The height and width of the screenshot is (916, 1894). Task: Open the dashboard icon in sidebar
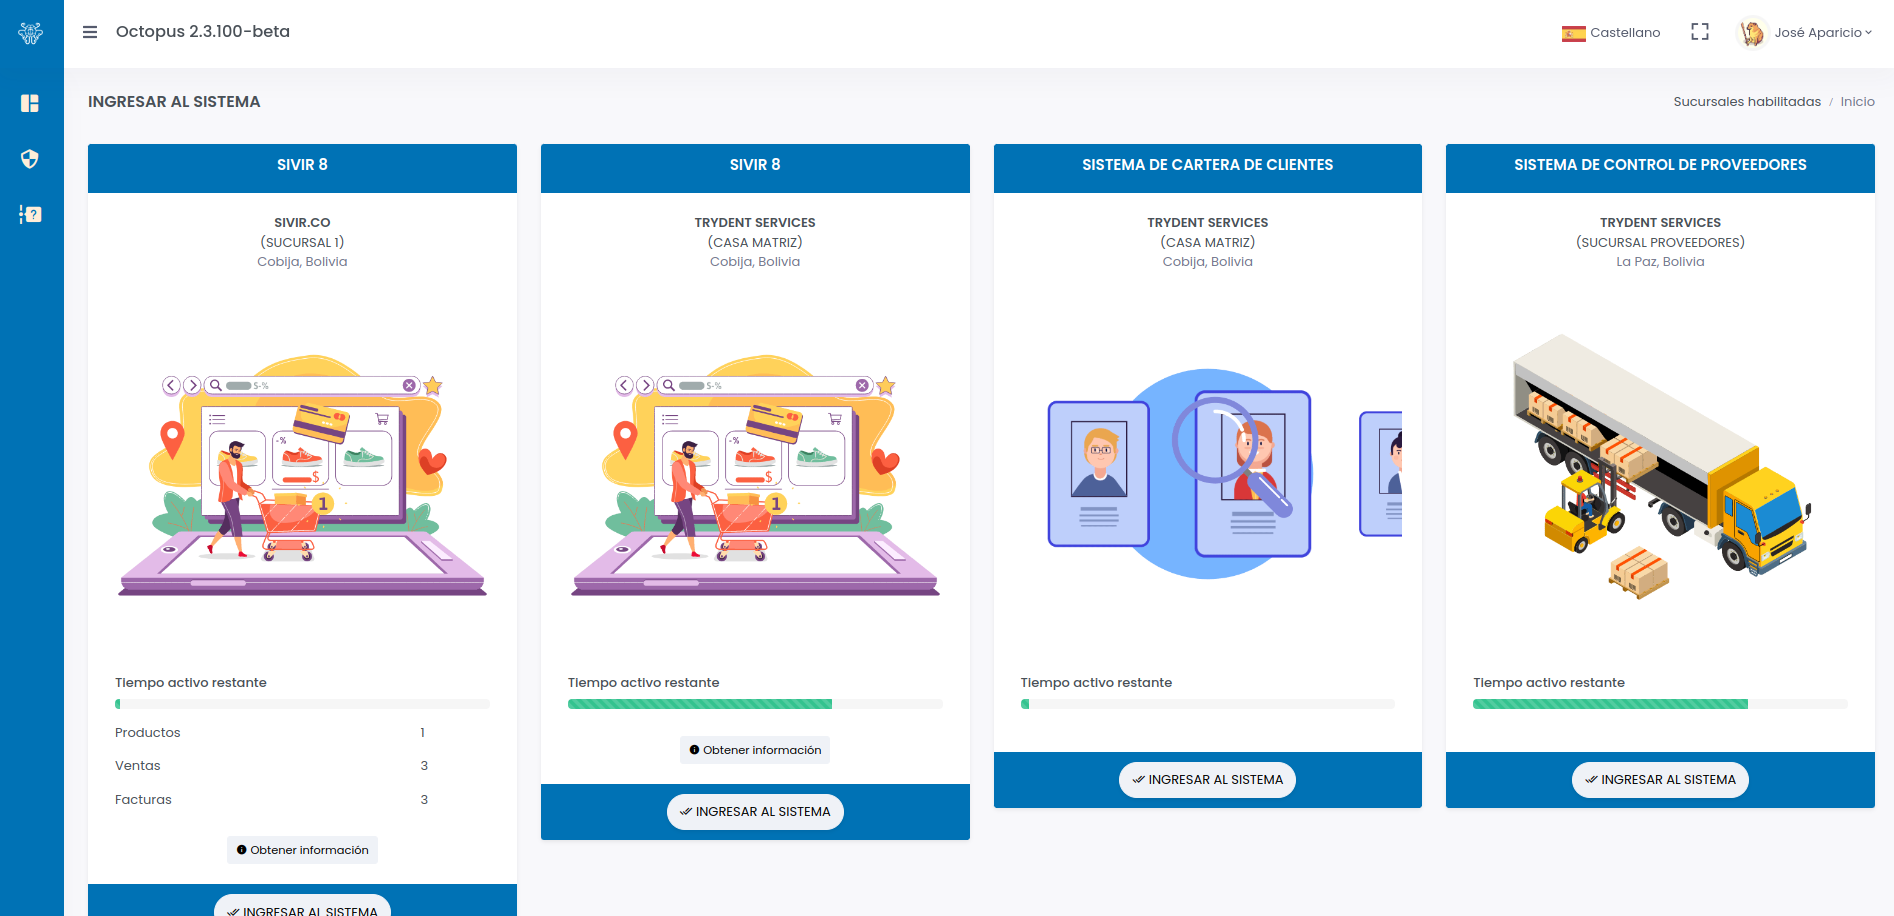pos(30,103)
